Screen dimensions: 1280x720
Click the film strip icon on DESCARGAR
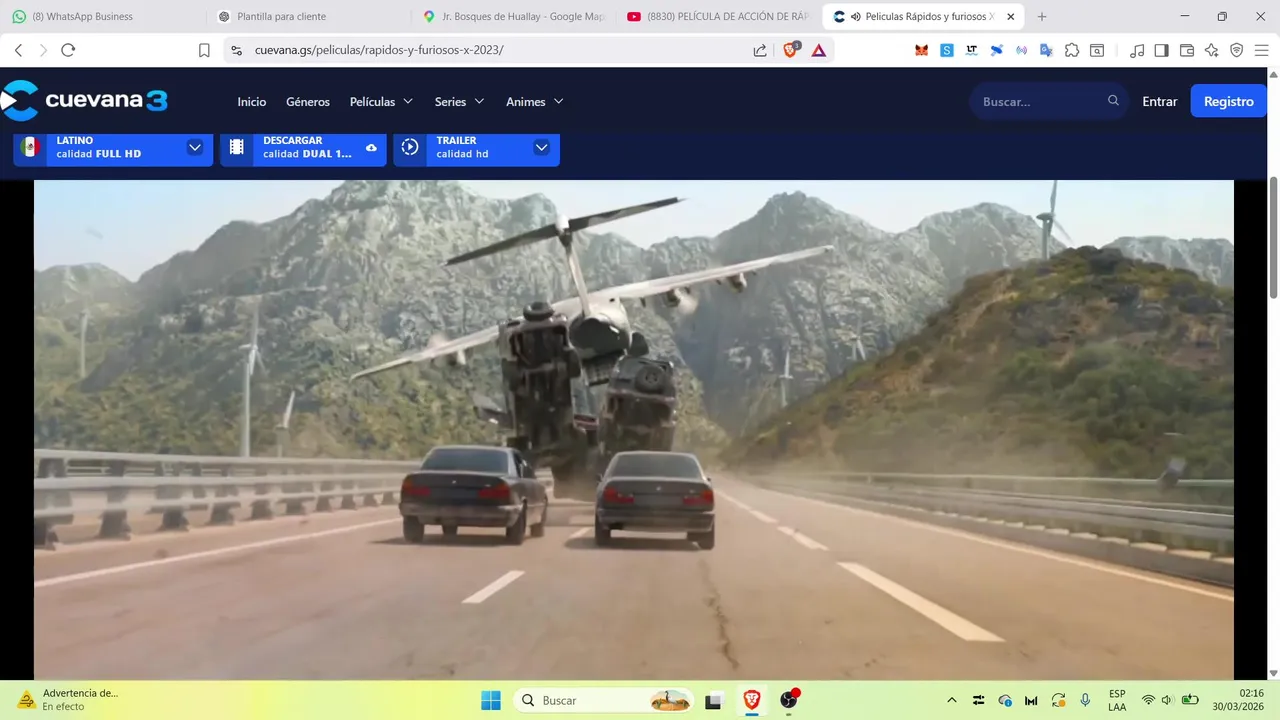click(237, 147)
